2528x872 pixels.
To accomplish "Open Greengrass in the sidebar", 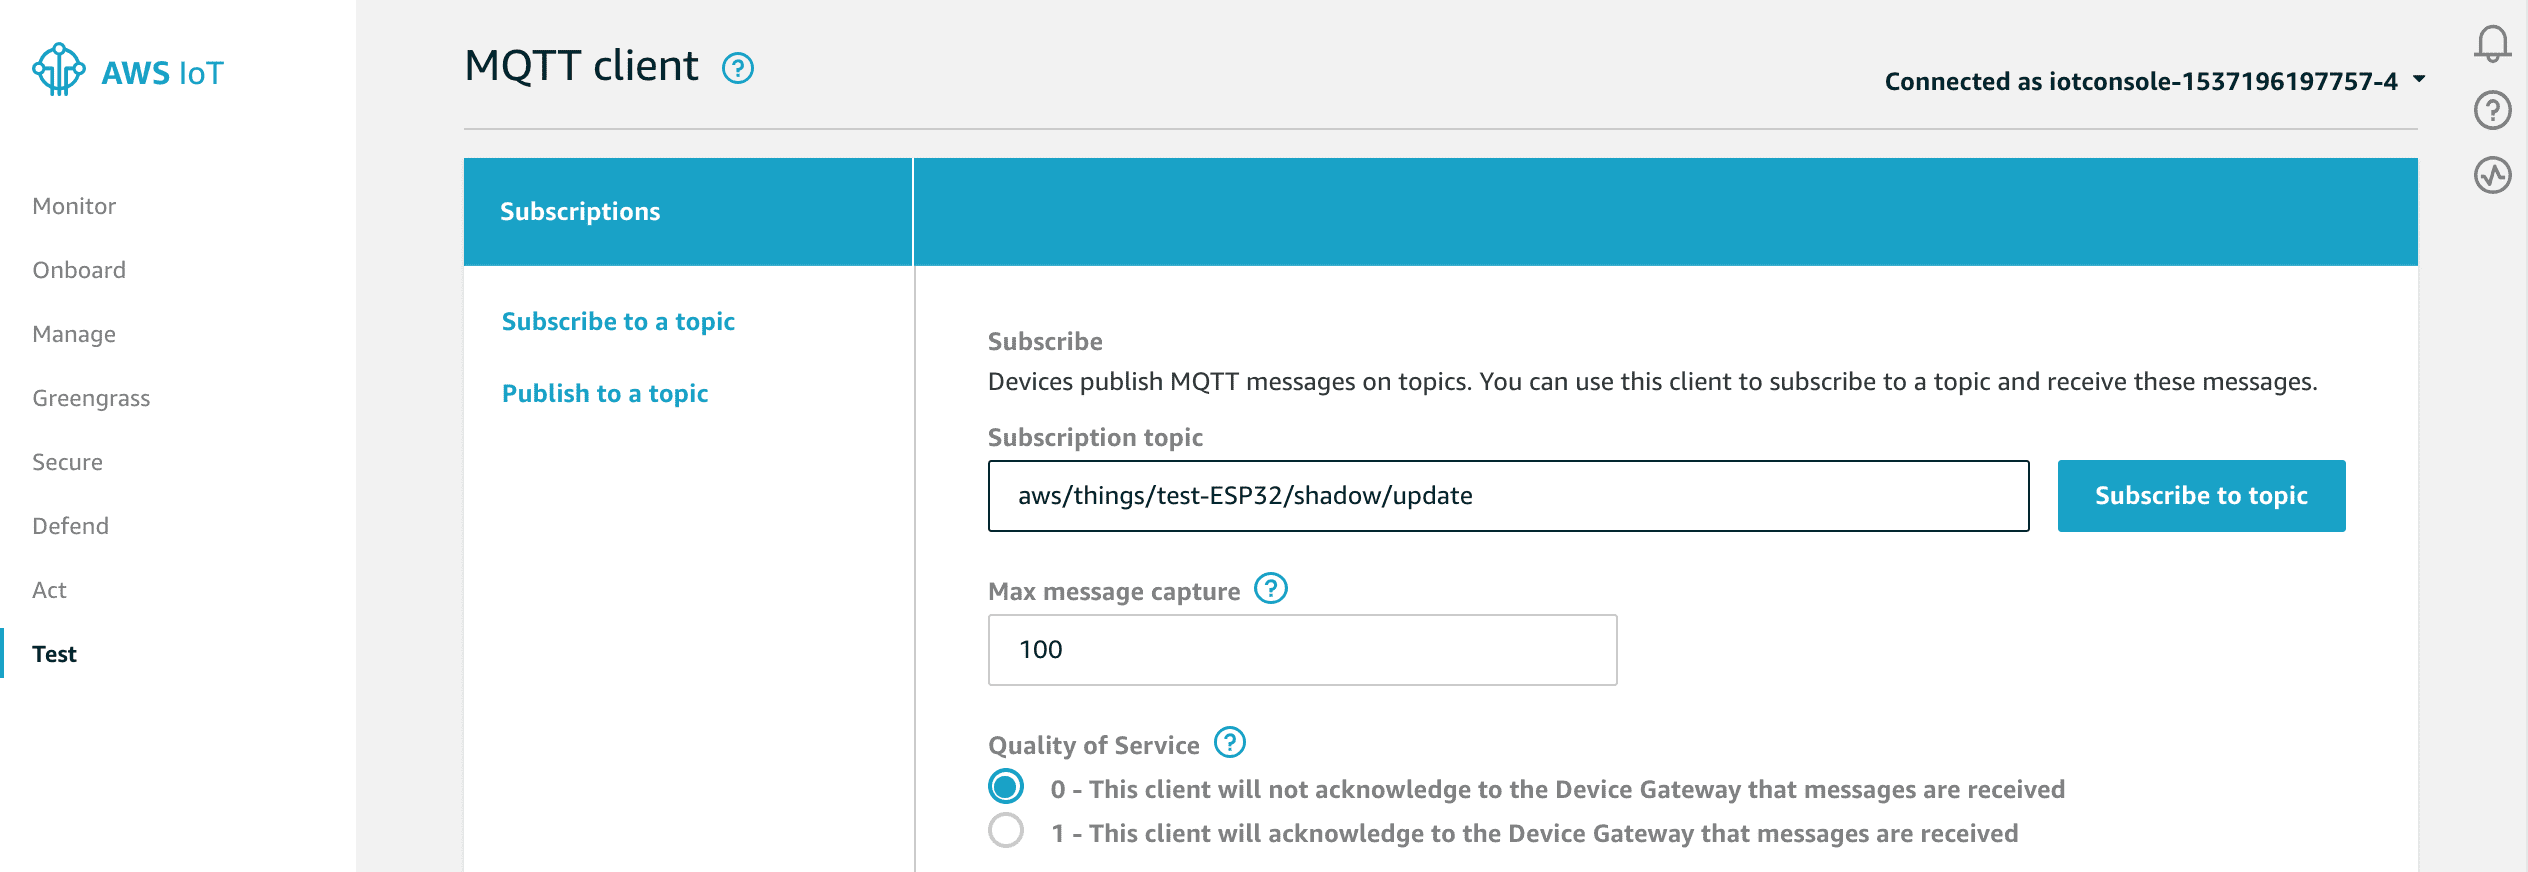I will (x=91, y=398).
